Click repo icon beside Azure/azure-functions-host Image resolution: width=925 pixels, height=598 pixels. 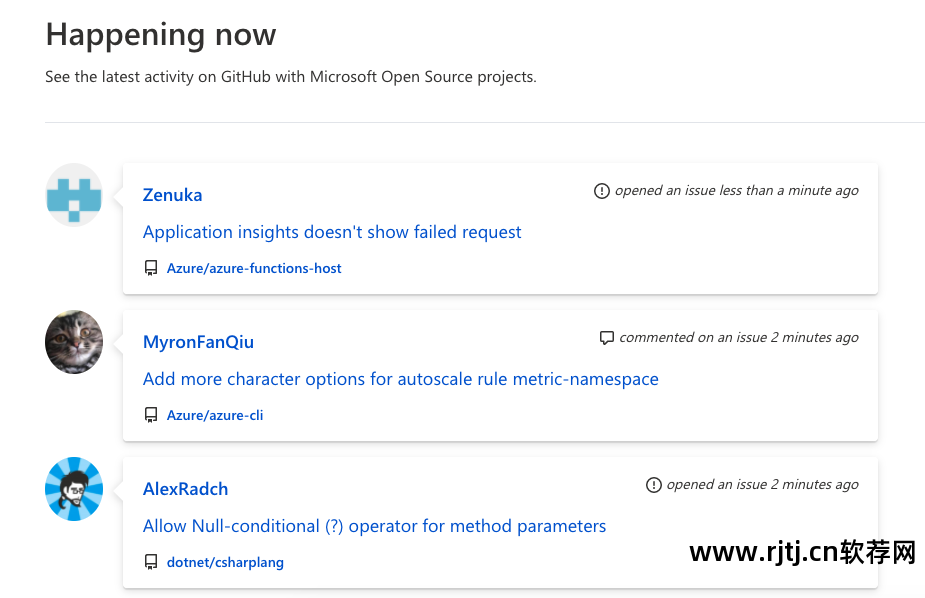tap(151, 268)
